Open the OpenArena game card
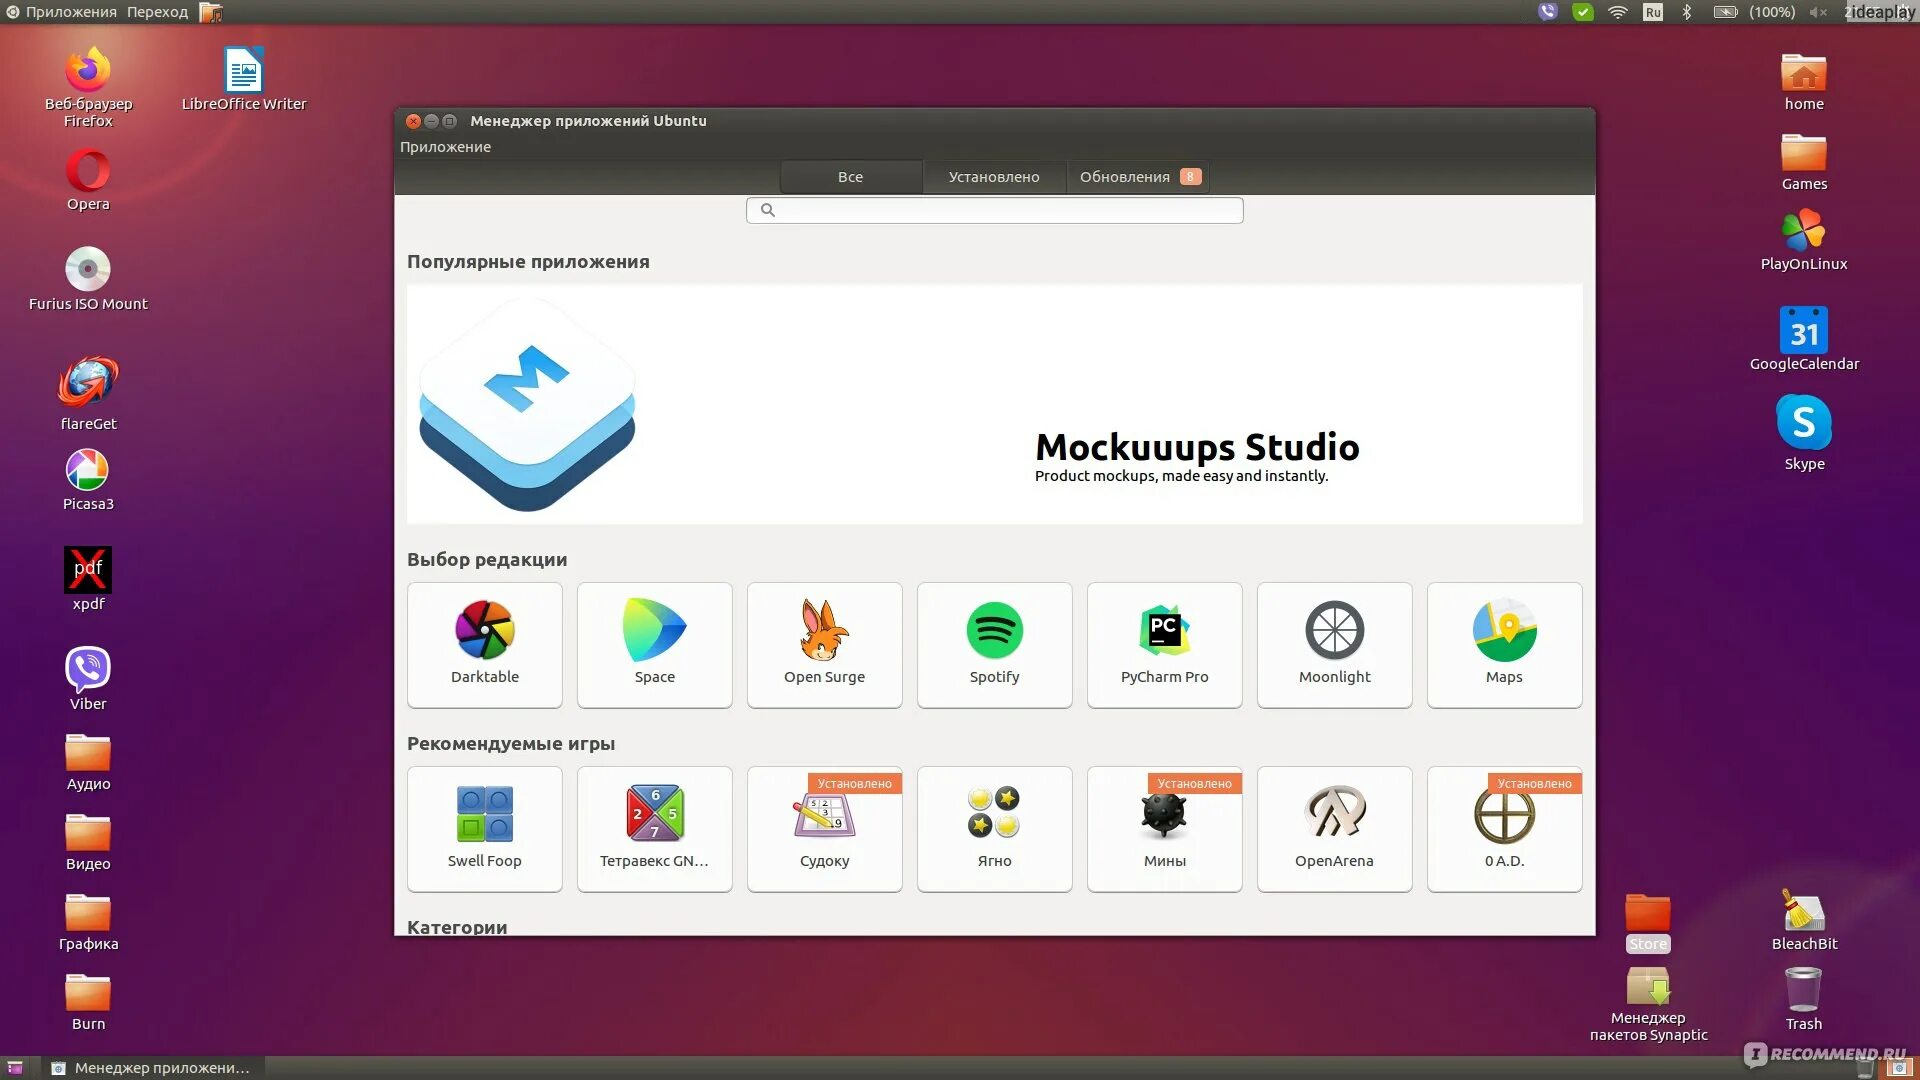The width and height of the screenshot is (1920, 1080). pyautogui.click(x=1334, y=829)
